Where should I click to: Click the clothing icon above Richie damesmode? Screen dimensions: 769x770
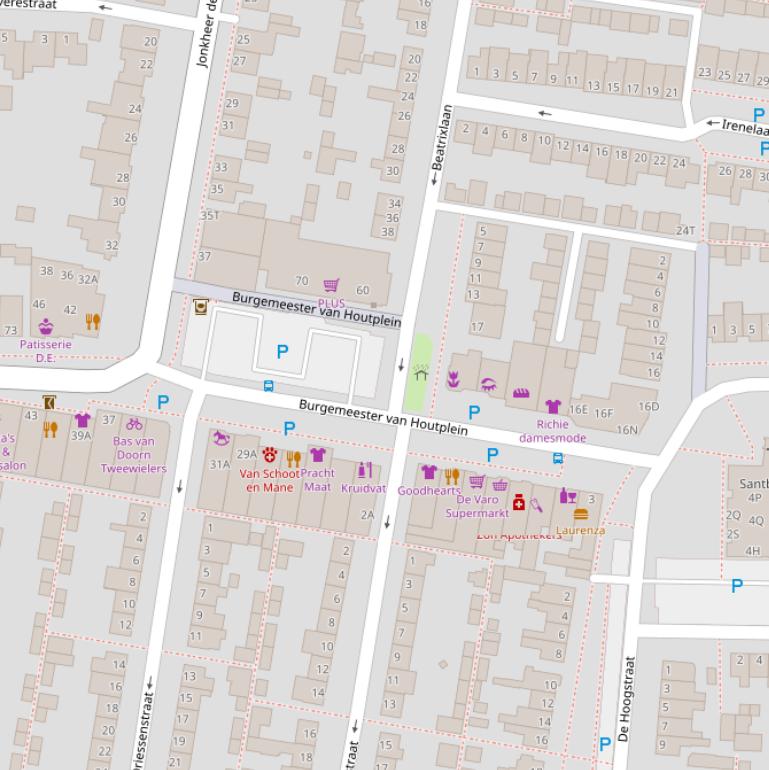[553, 406]
